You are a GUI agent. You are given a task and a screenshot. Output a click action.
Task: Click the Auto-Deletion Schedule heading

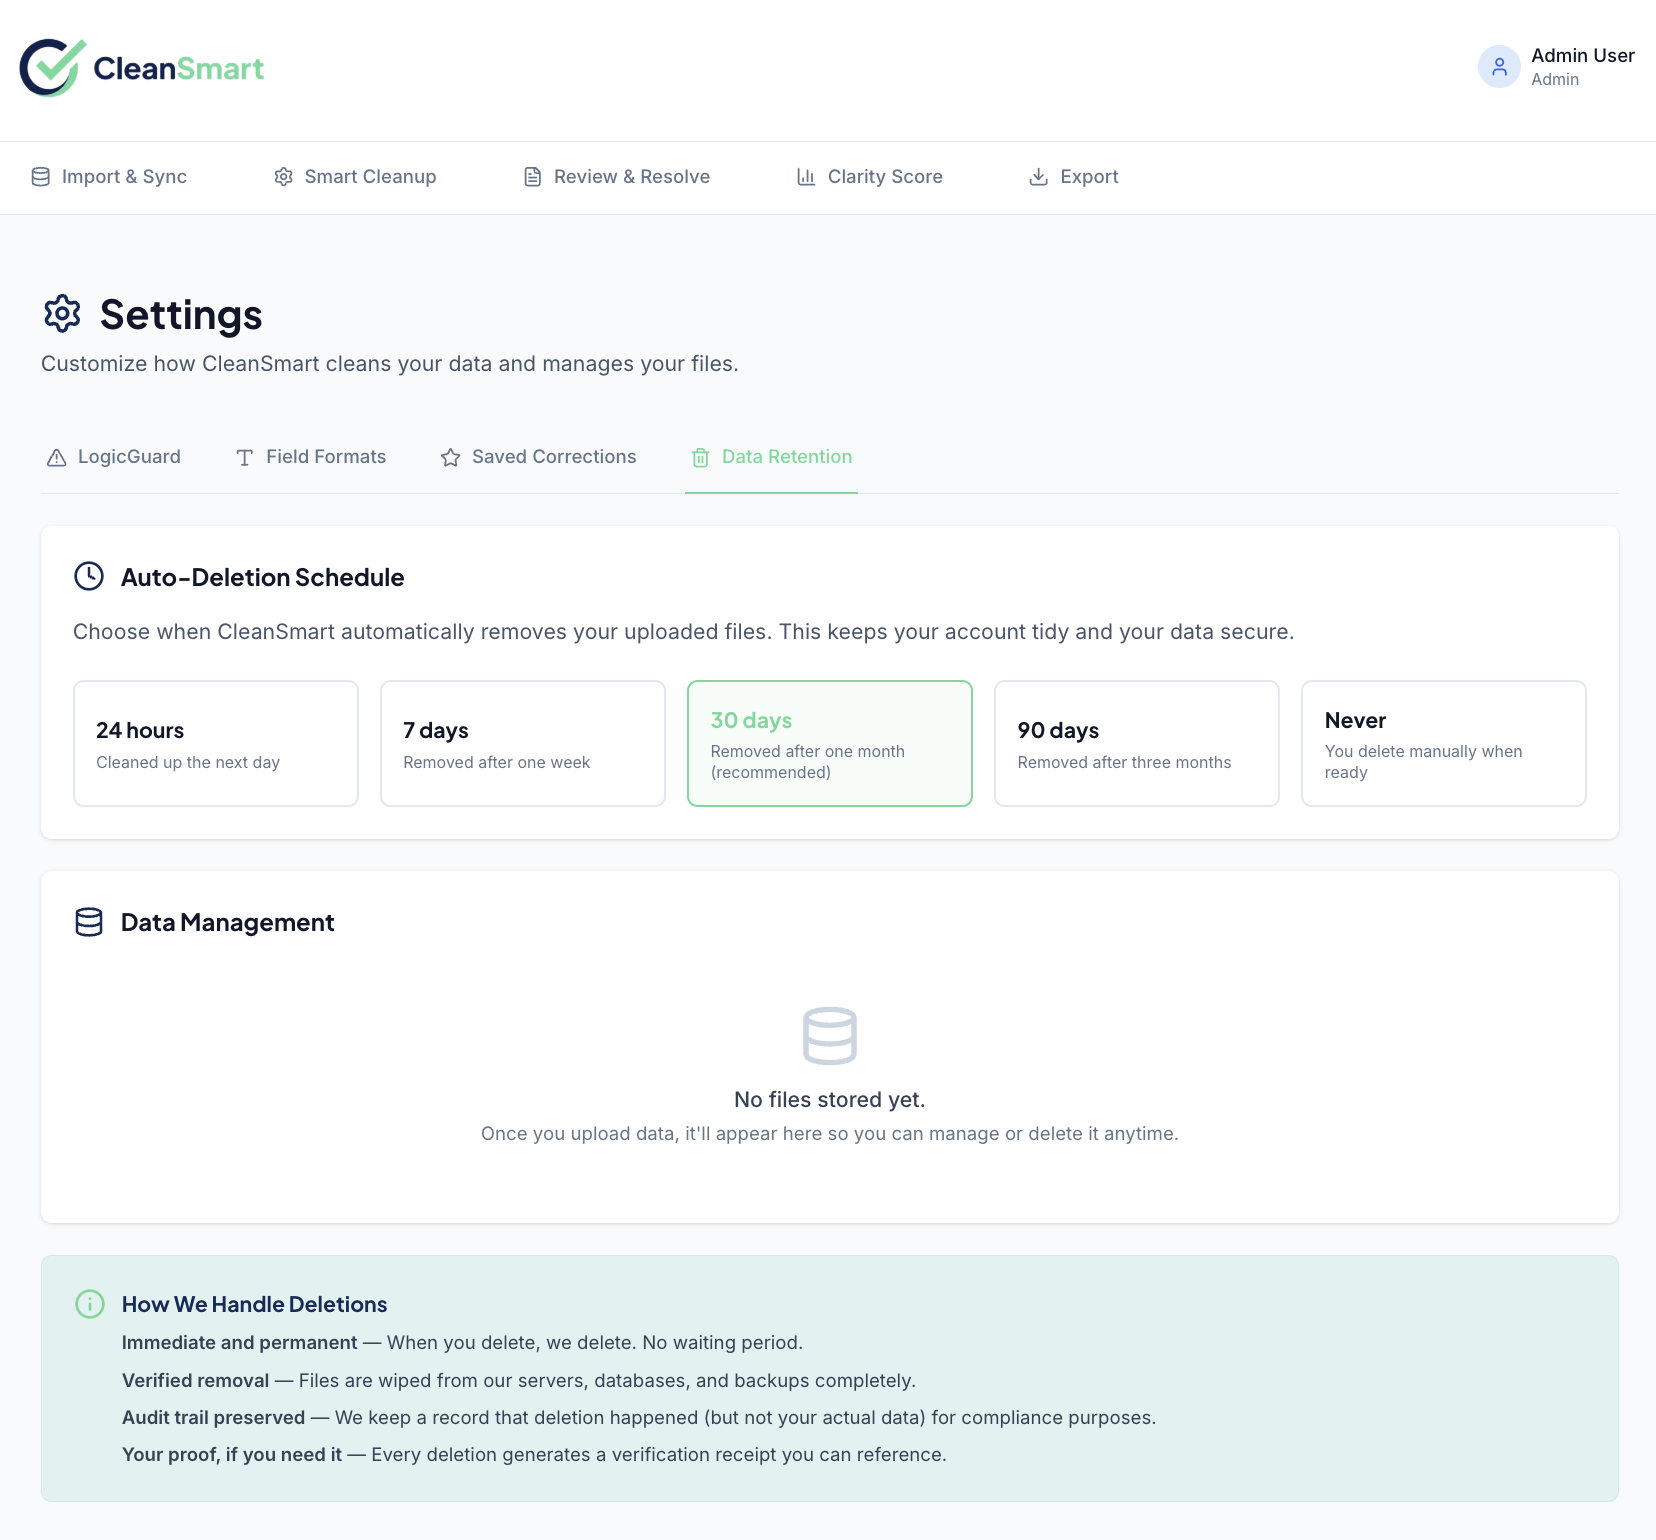pos(263,577)
